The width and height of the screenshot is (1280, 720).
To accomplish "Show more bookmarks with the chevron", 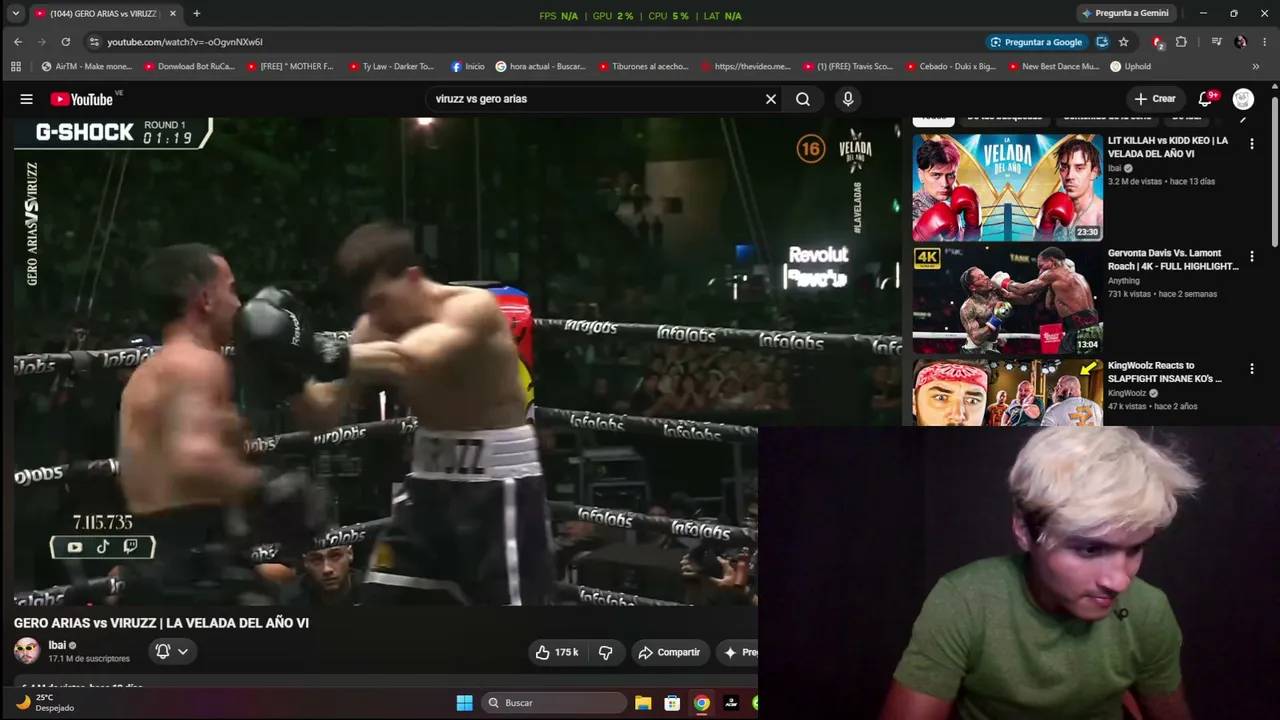I will 1256,67.
